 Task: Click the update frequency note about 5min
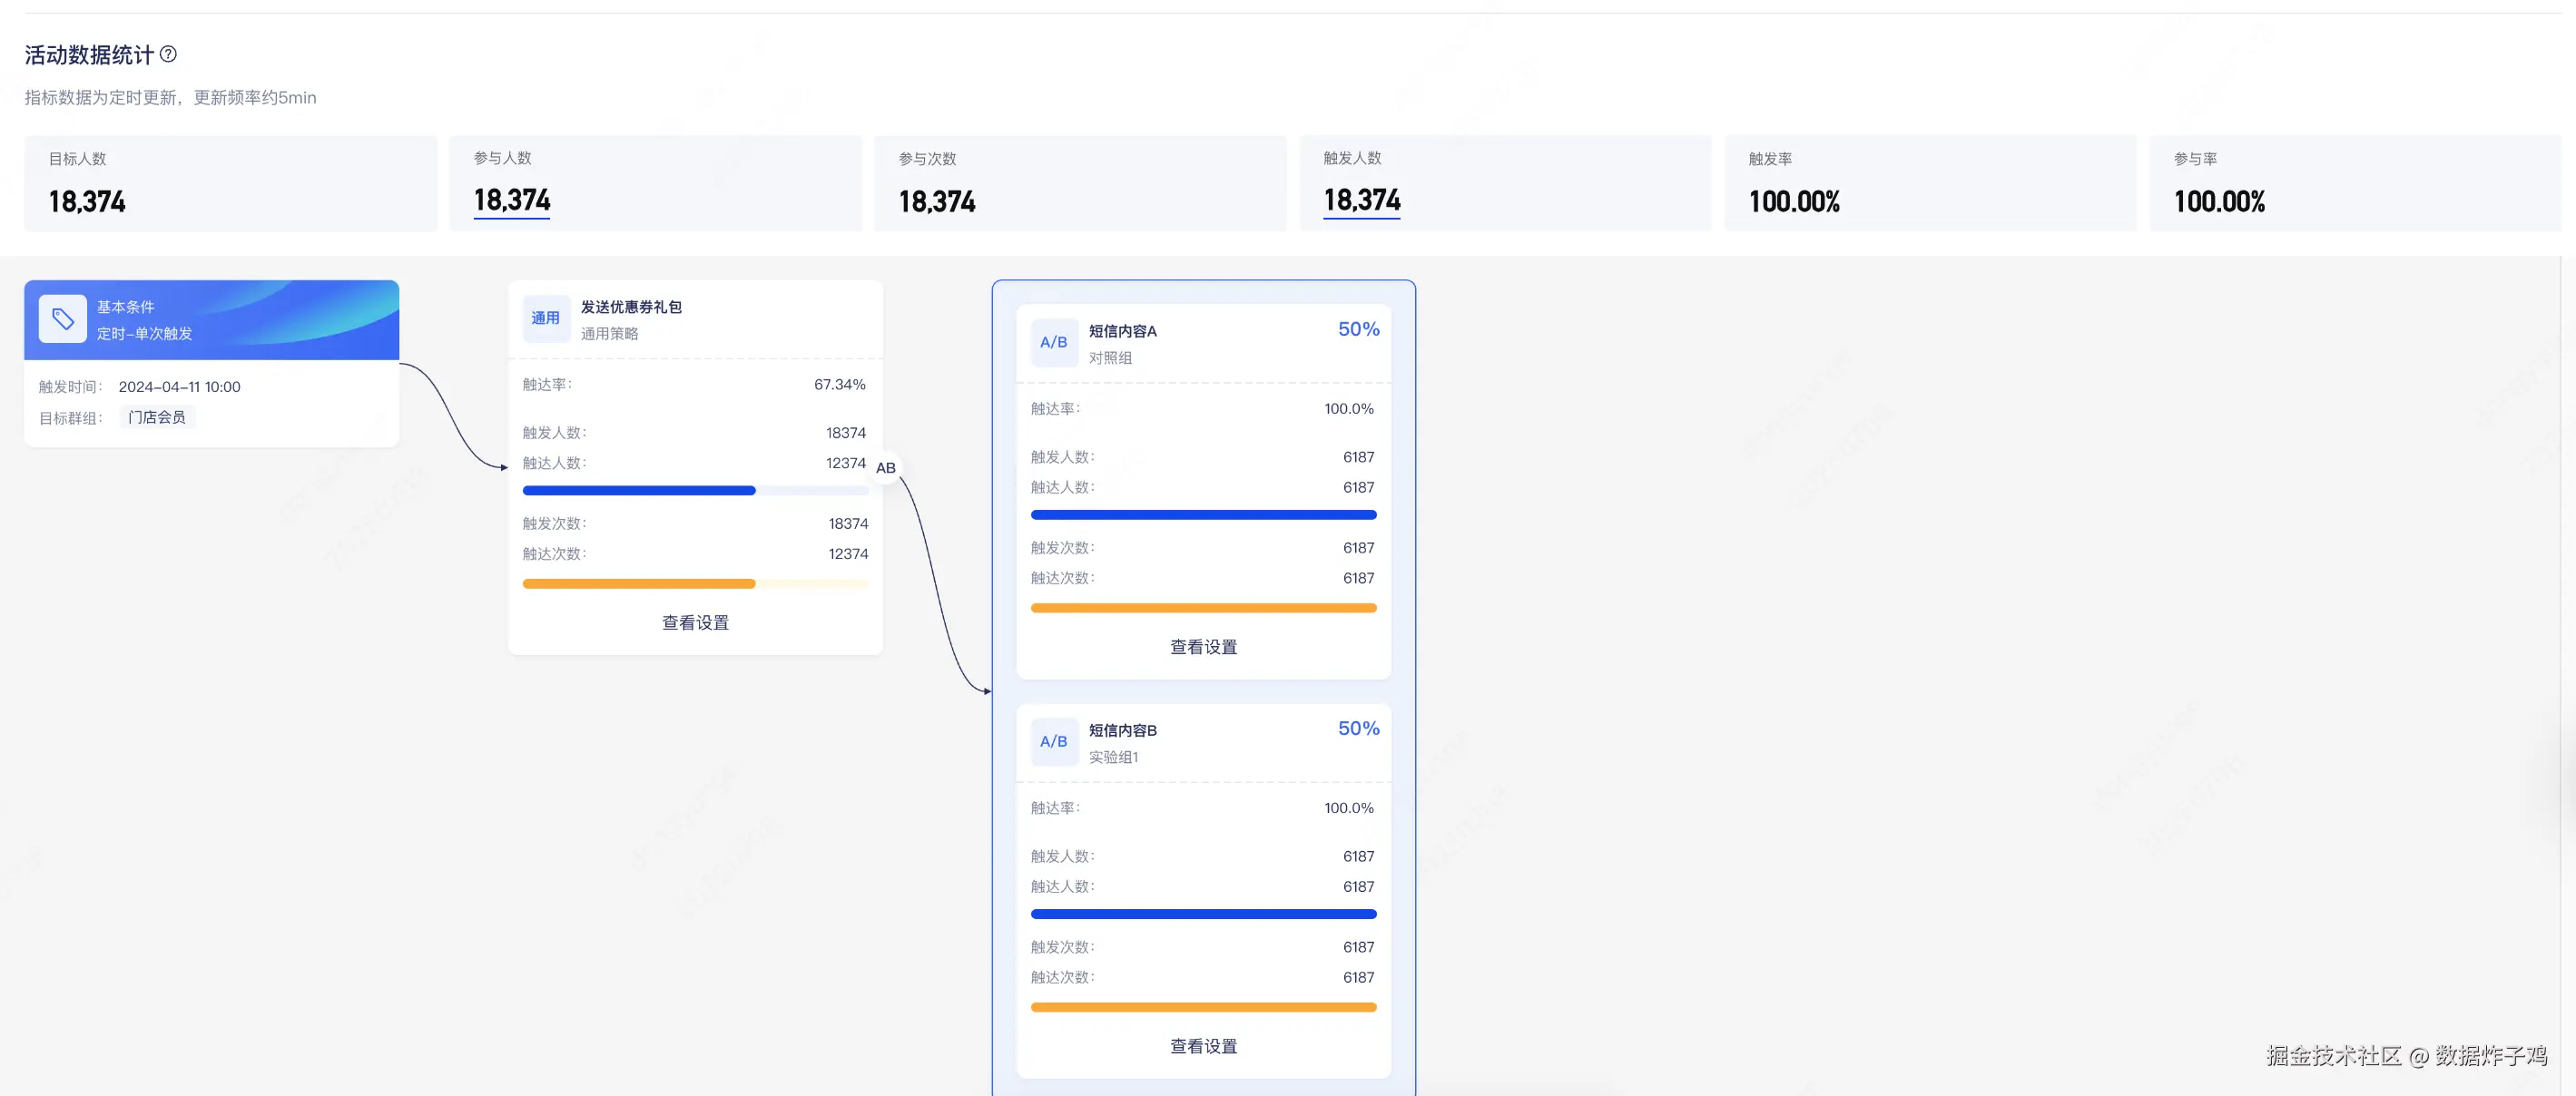click(171, 98)
